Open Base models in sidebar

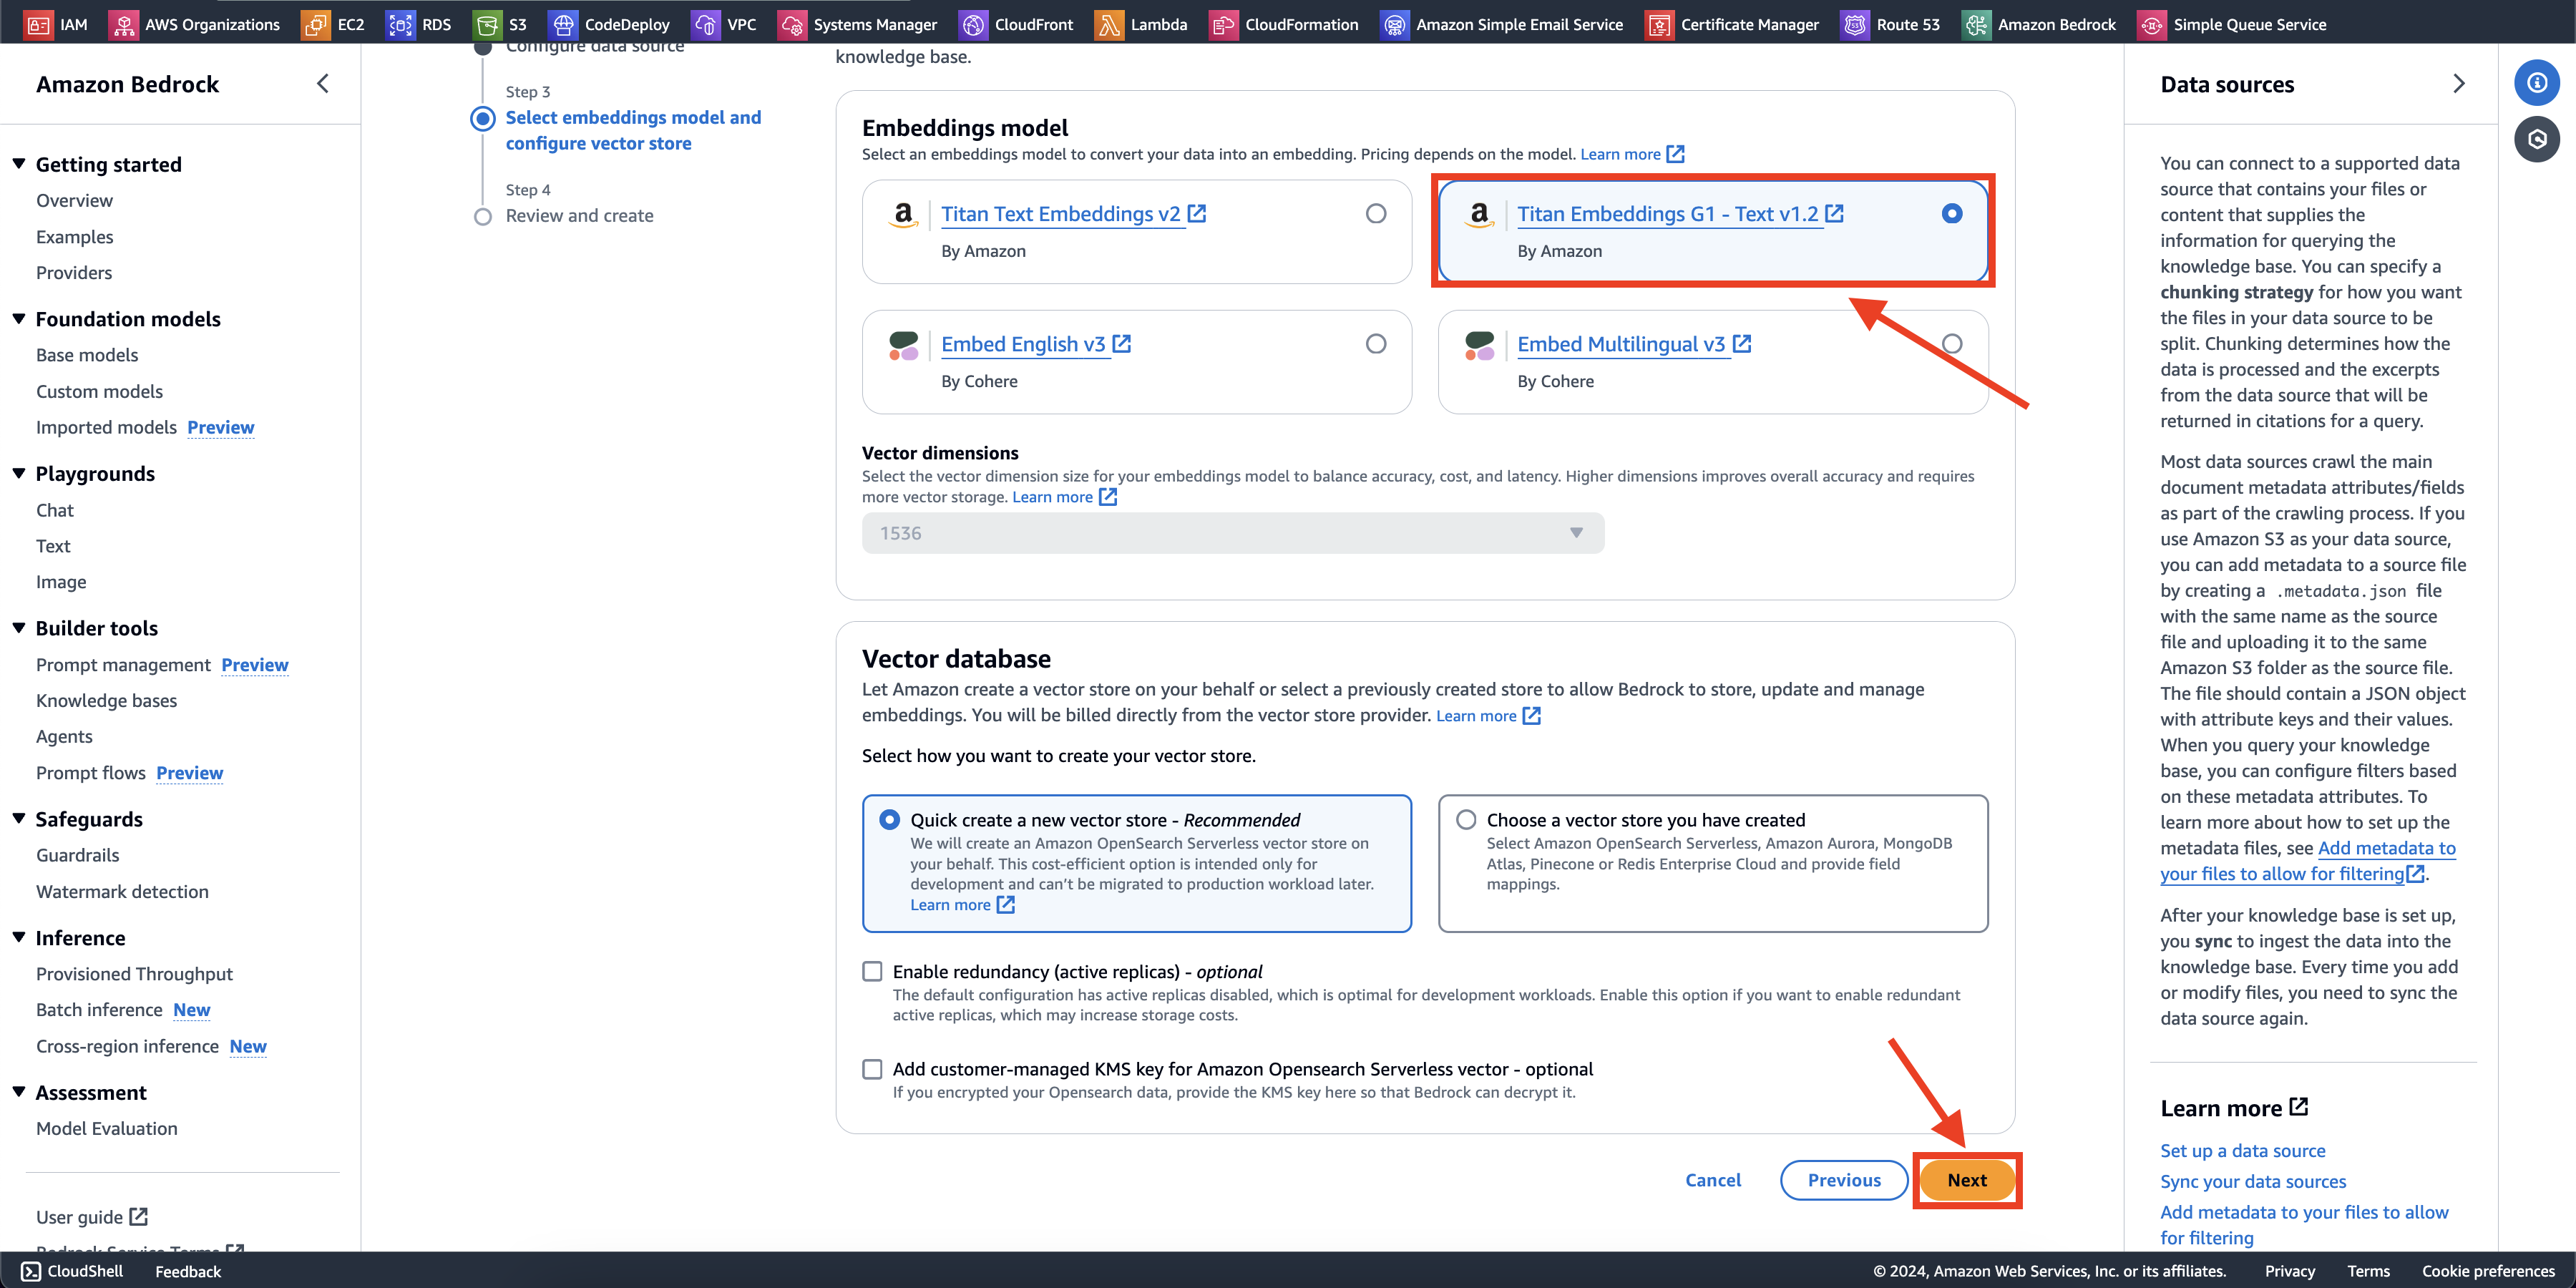pyautogui.click(x=87, y=355)
